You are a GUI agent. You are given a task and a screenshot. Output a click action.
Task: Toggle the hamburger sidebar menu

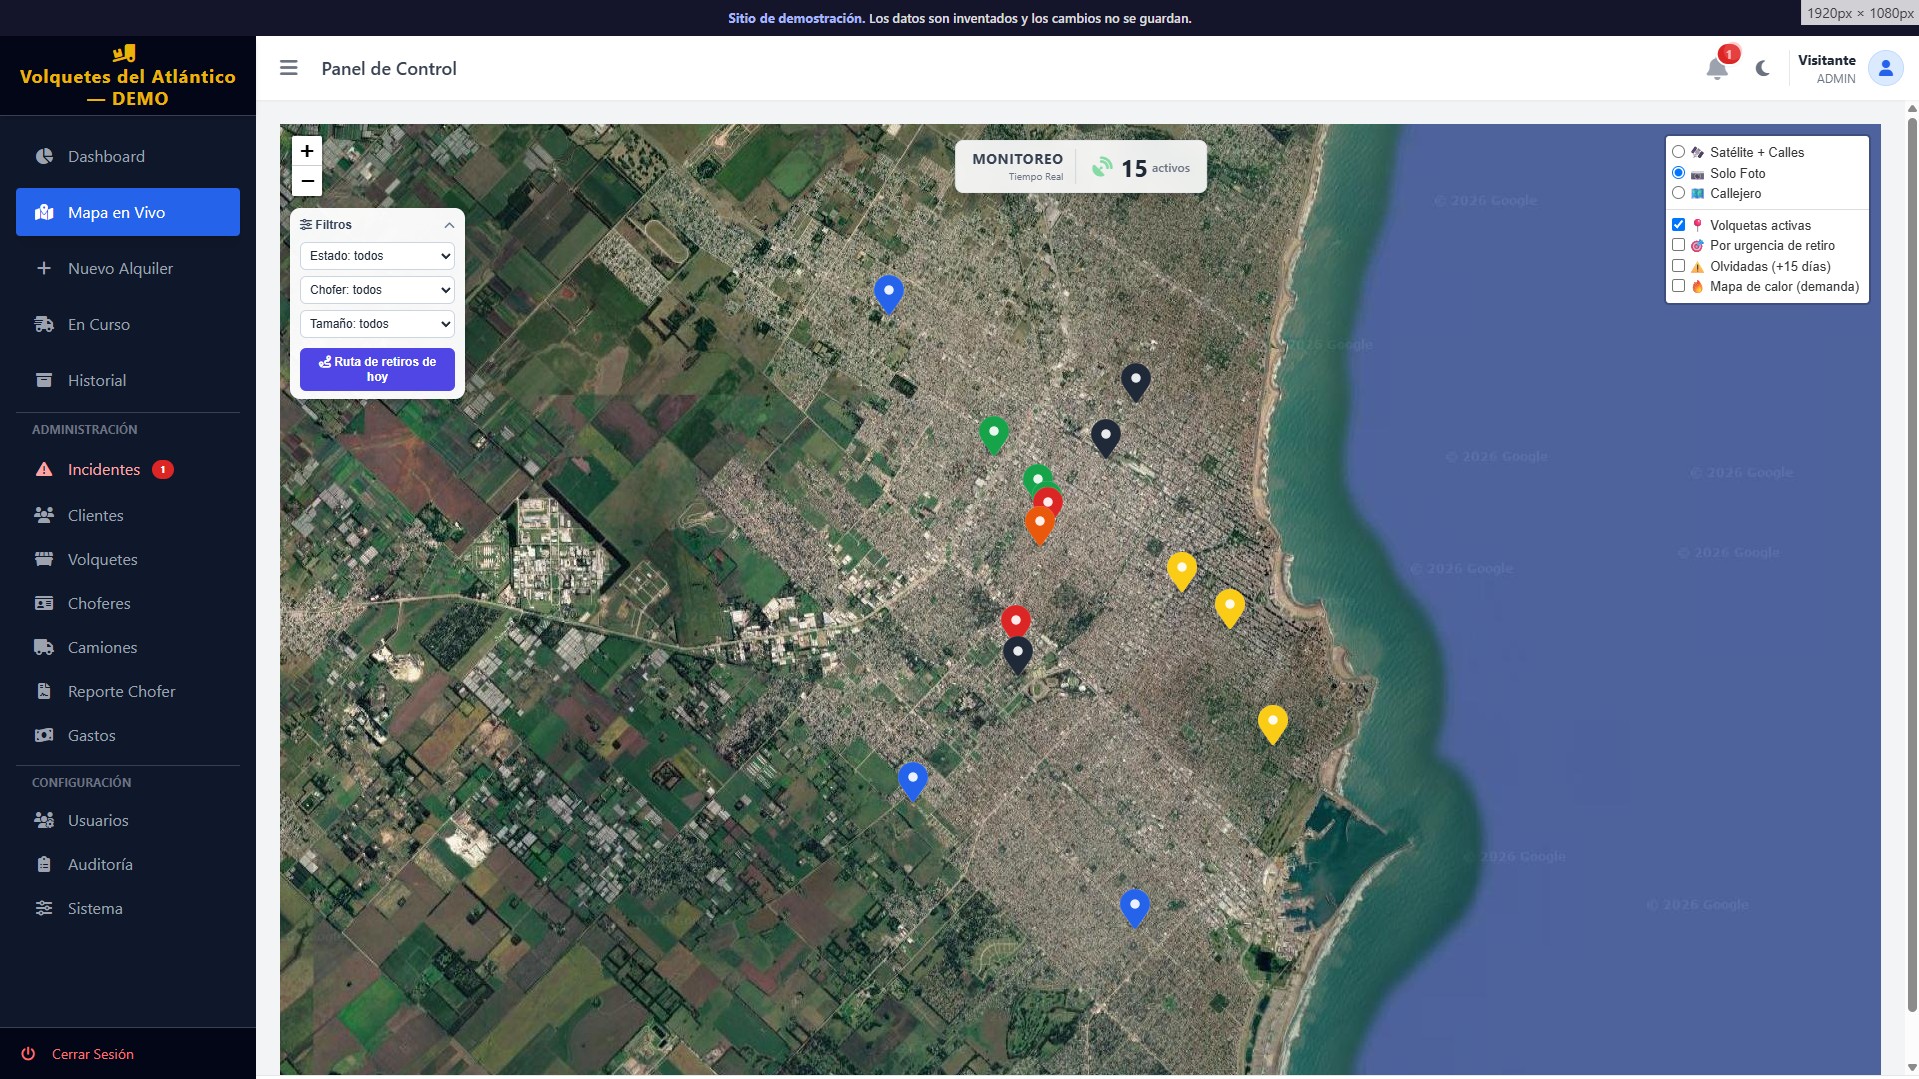point(289,68)
